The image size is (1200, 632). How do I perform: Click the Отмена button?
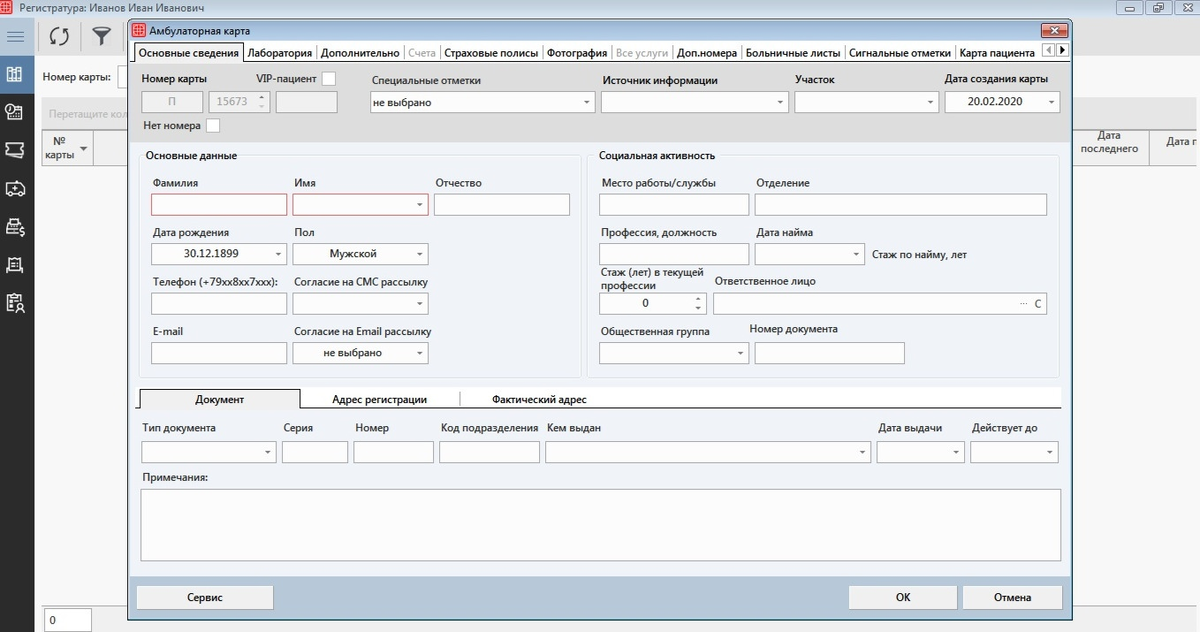(x=1012, y=597)
